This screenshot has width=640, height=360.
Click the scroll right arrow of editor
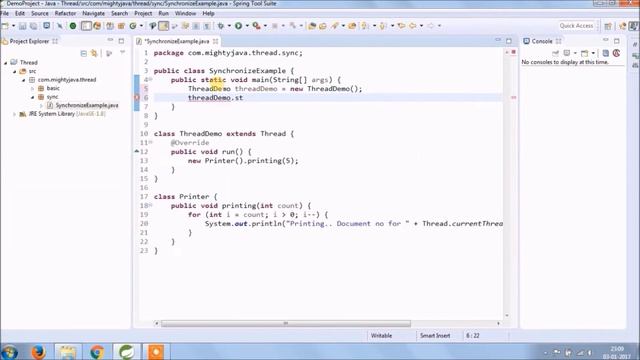pyautogui.click(x=498, y=323)
